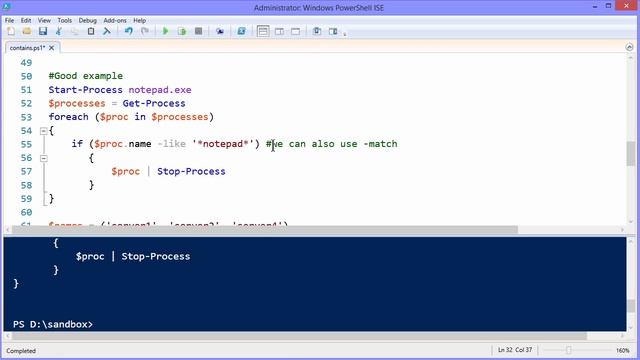Screen dimensions: 640x360
Task: Open the toolbar overflow options arrow
Action: click(345, 34)
